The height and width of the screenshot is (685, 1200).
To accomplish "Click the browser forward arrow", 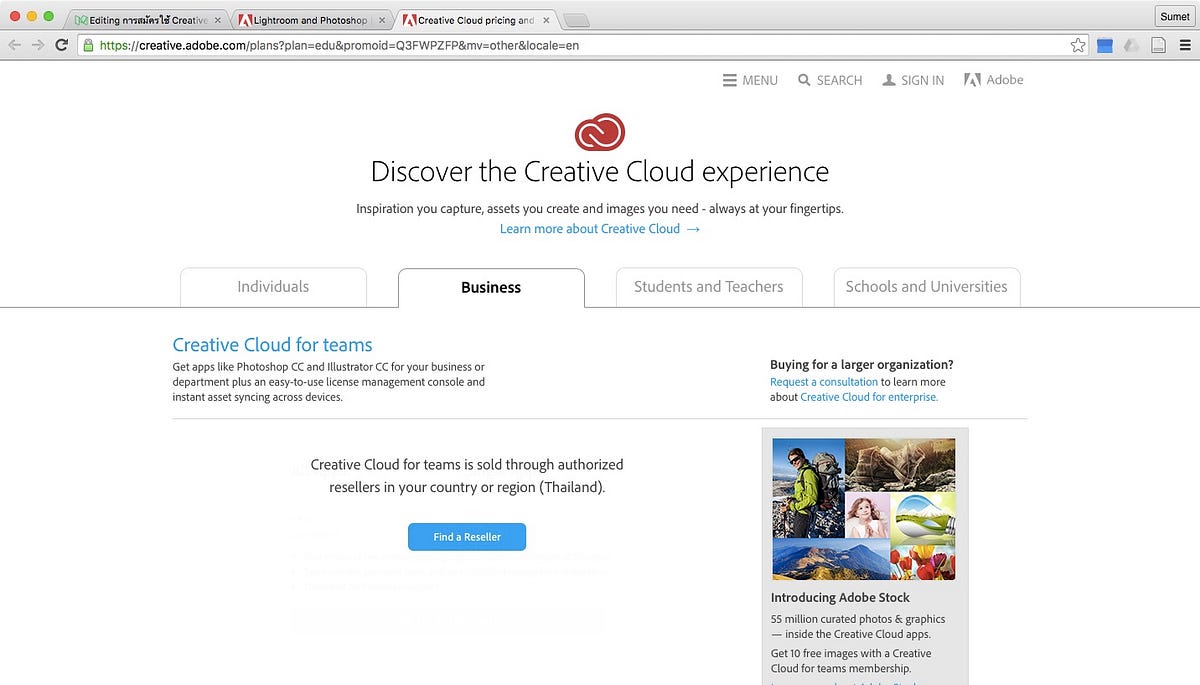I will pos(38,45).
